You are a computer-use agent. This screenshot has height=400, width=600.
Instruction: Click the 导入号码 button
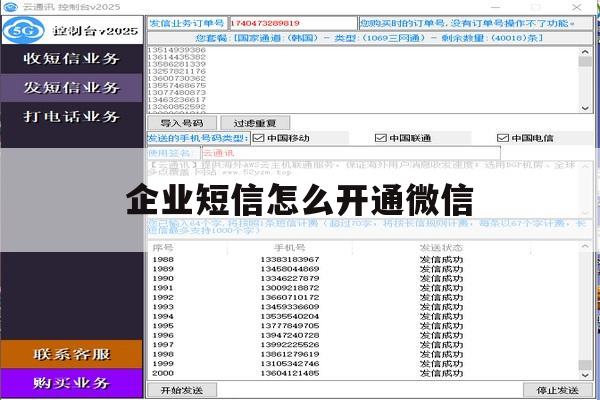(x=182, y=123)
